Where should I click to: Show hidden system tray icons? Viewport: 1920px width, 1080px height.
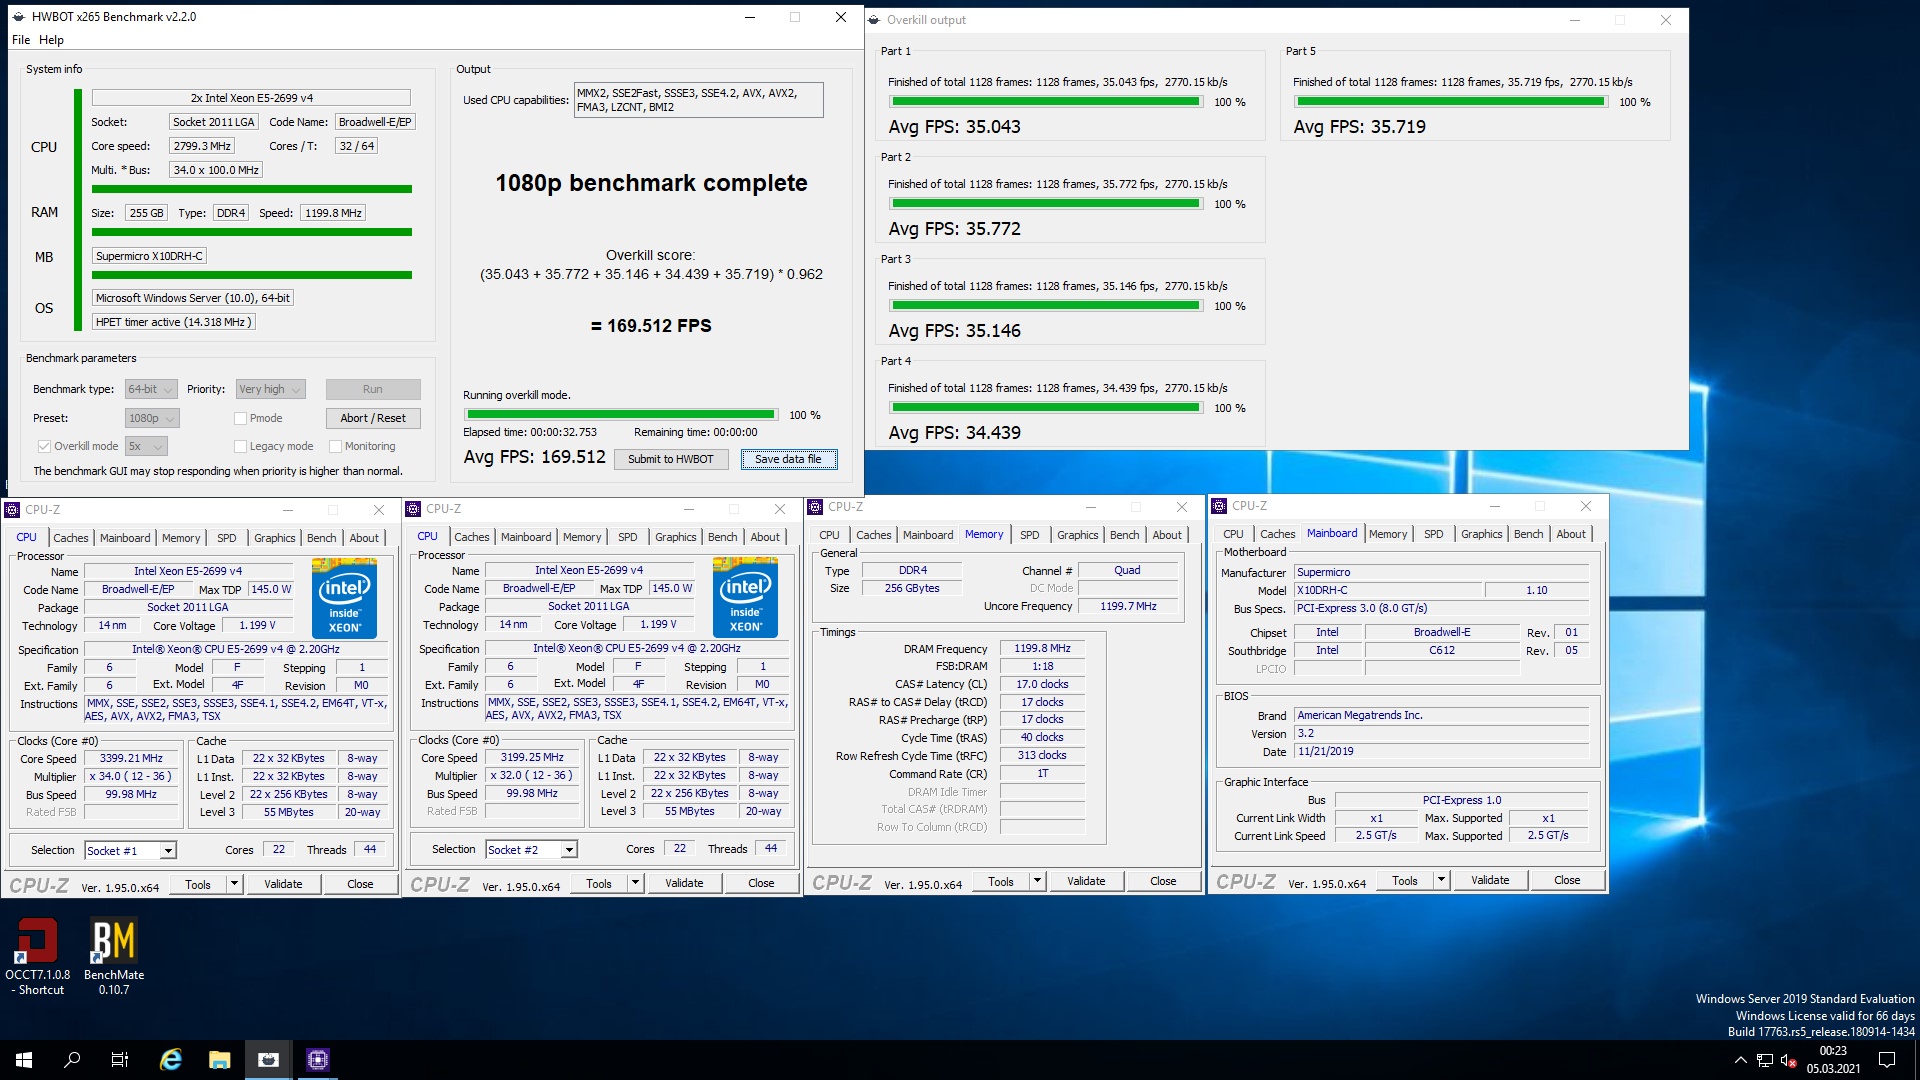(1740, 1060)
